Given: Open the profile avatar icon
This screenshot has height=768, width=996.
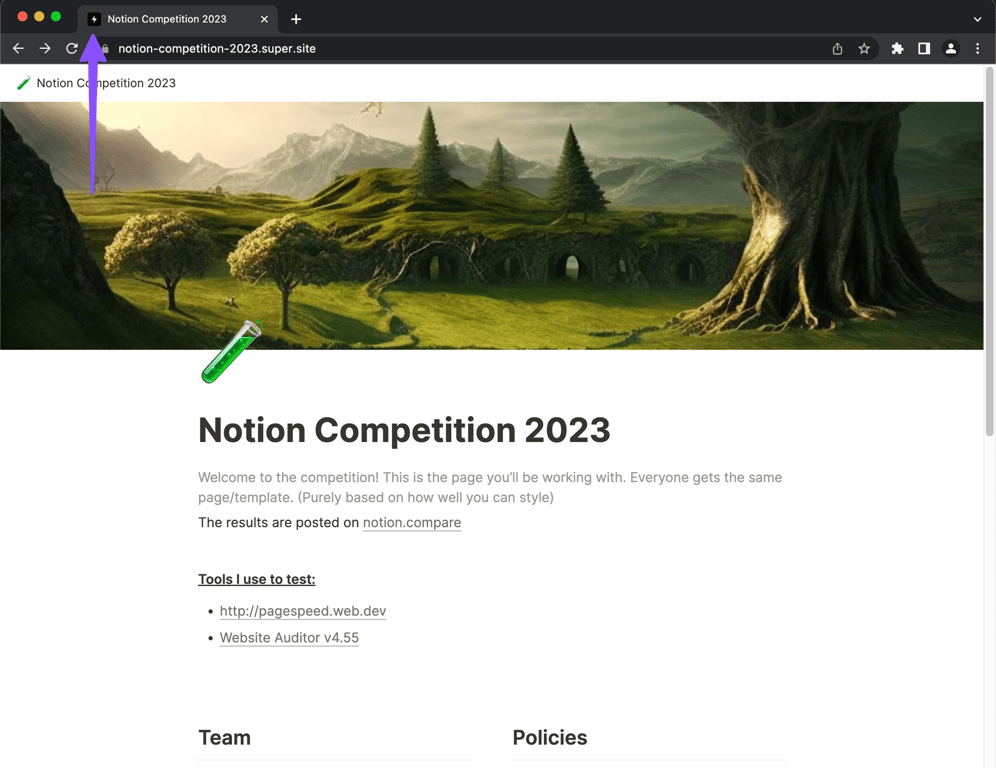Looking at the screenshot, I should 950,48.
